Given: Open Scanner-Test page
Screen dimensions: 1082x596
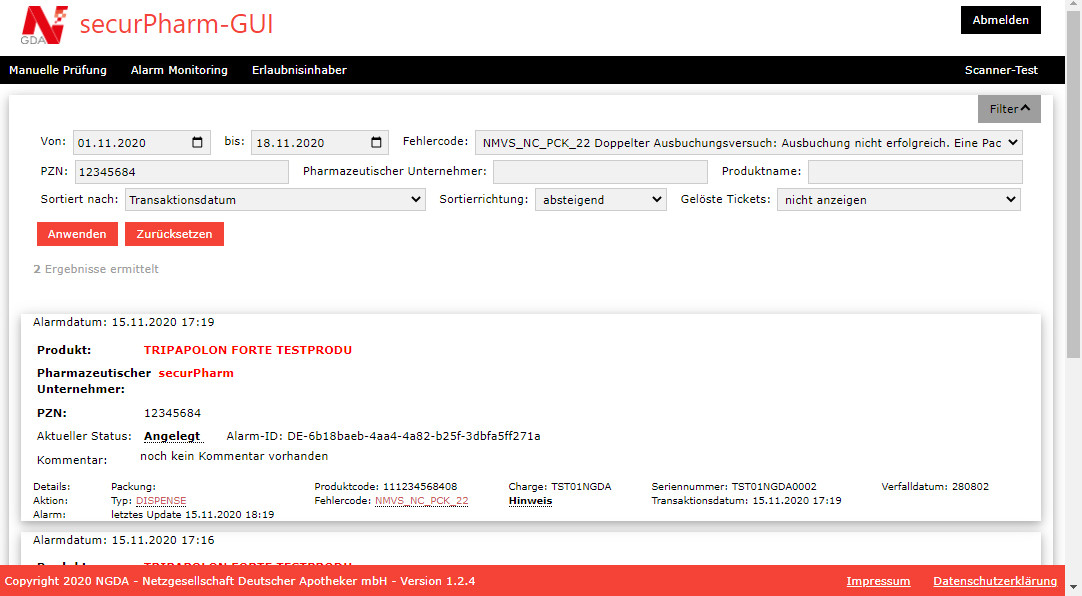Looking at the screenshot, I should (x=1001, y=70).
